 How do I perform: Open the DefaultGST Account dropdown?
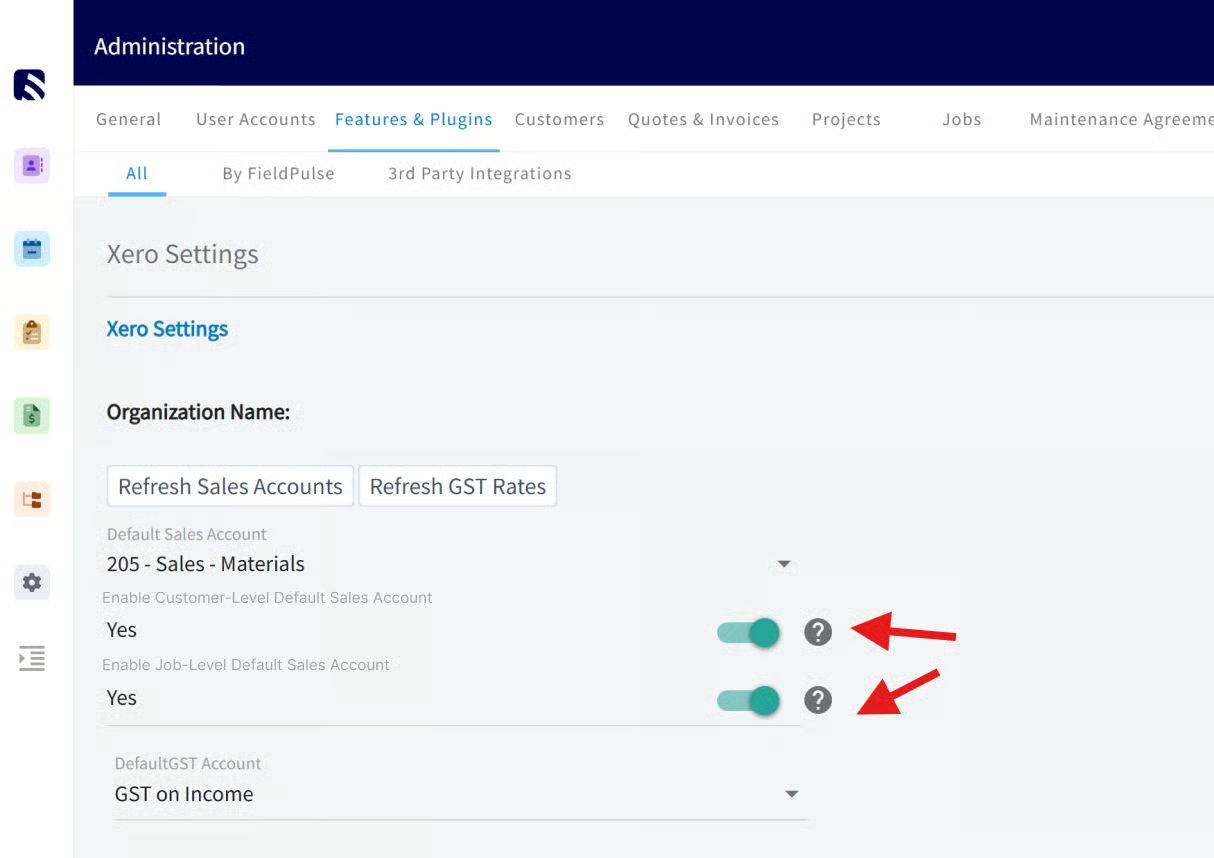click(460, 794)
